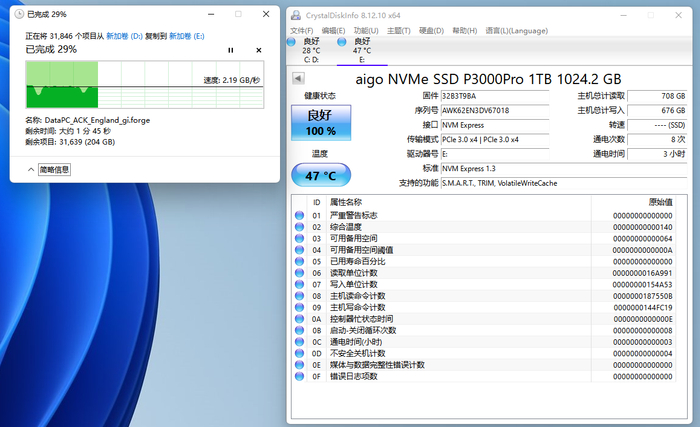Open the 硬盘(D) menu
Image resolution: width=700 pixels, height=427 pixels.
click(431, 30)
